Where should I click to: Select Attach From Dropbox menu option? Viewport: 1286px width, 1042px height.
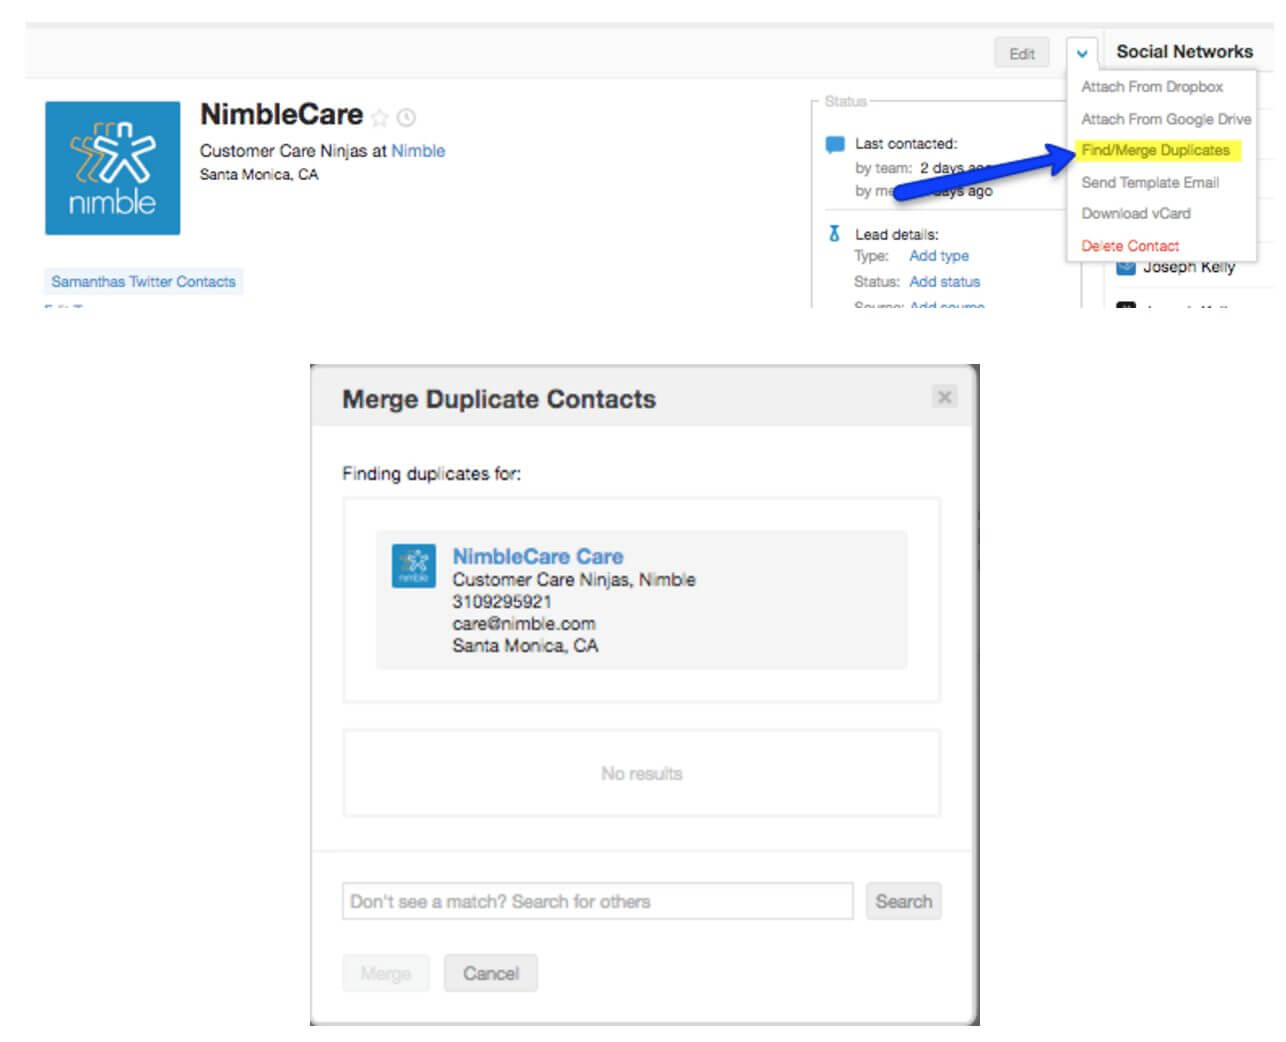tap(1151, 87)
